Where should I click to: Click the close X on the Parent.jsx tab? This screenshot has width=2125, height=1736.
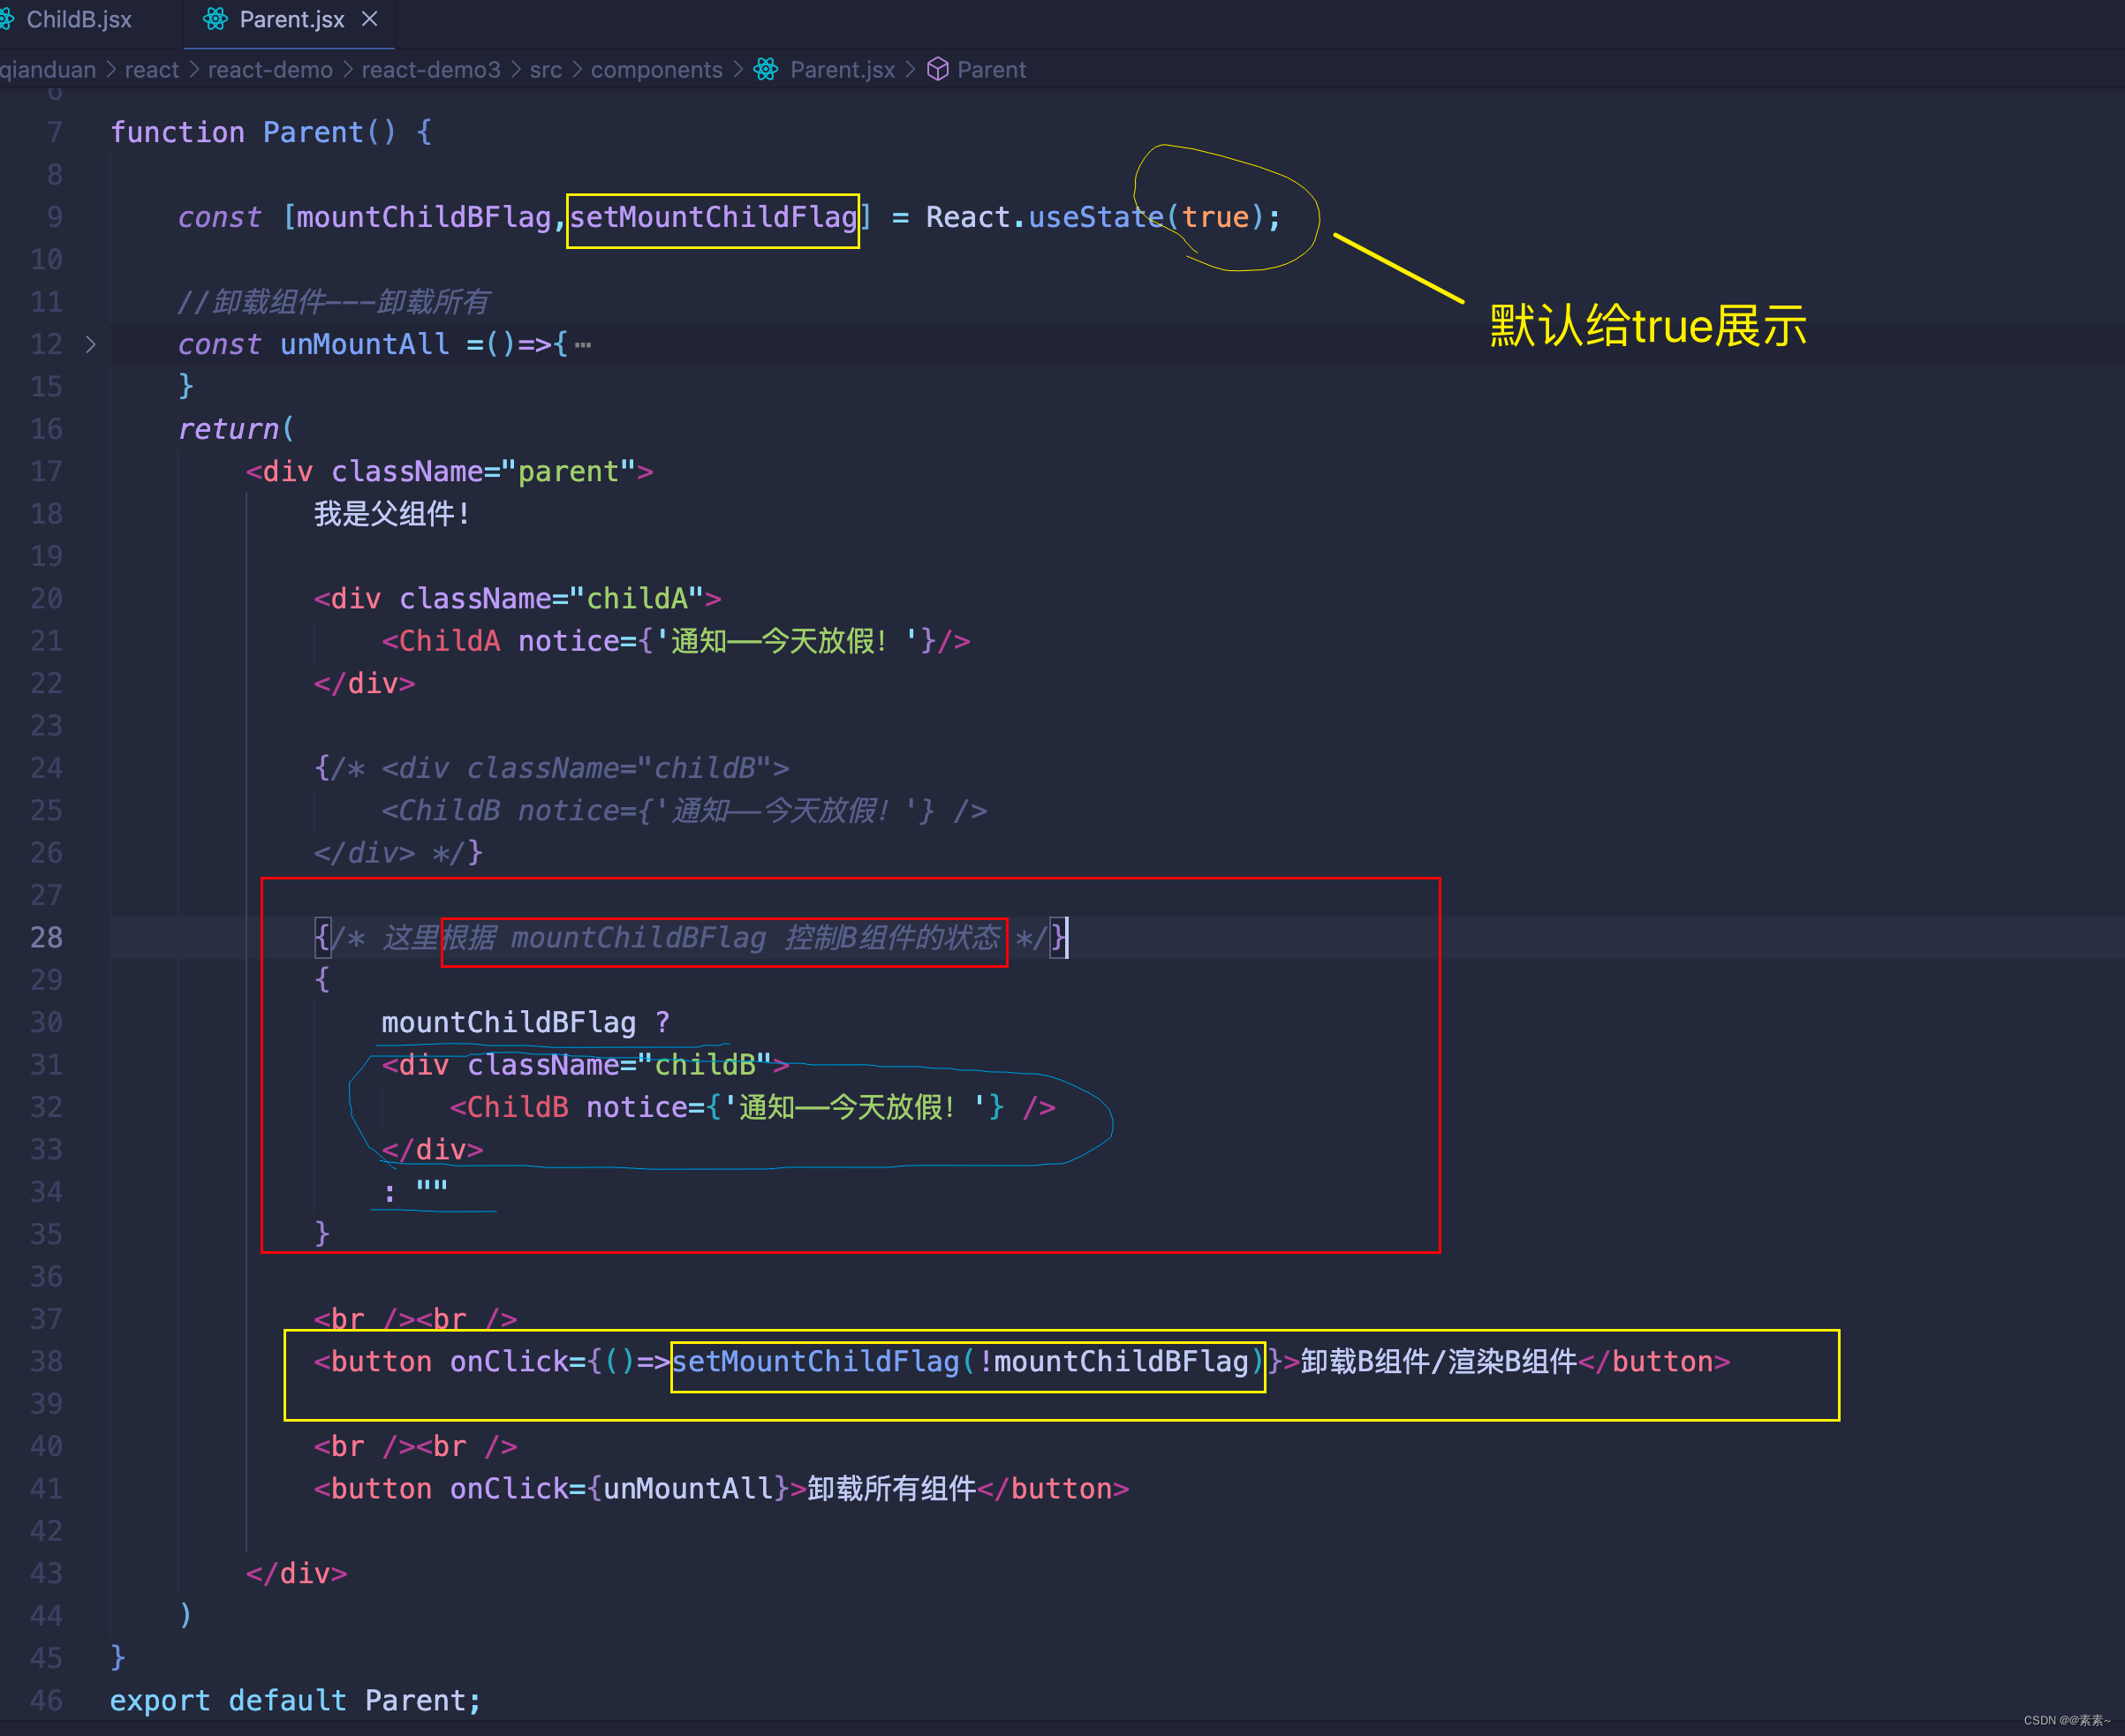pos(369,19)
